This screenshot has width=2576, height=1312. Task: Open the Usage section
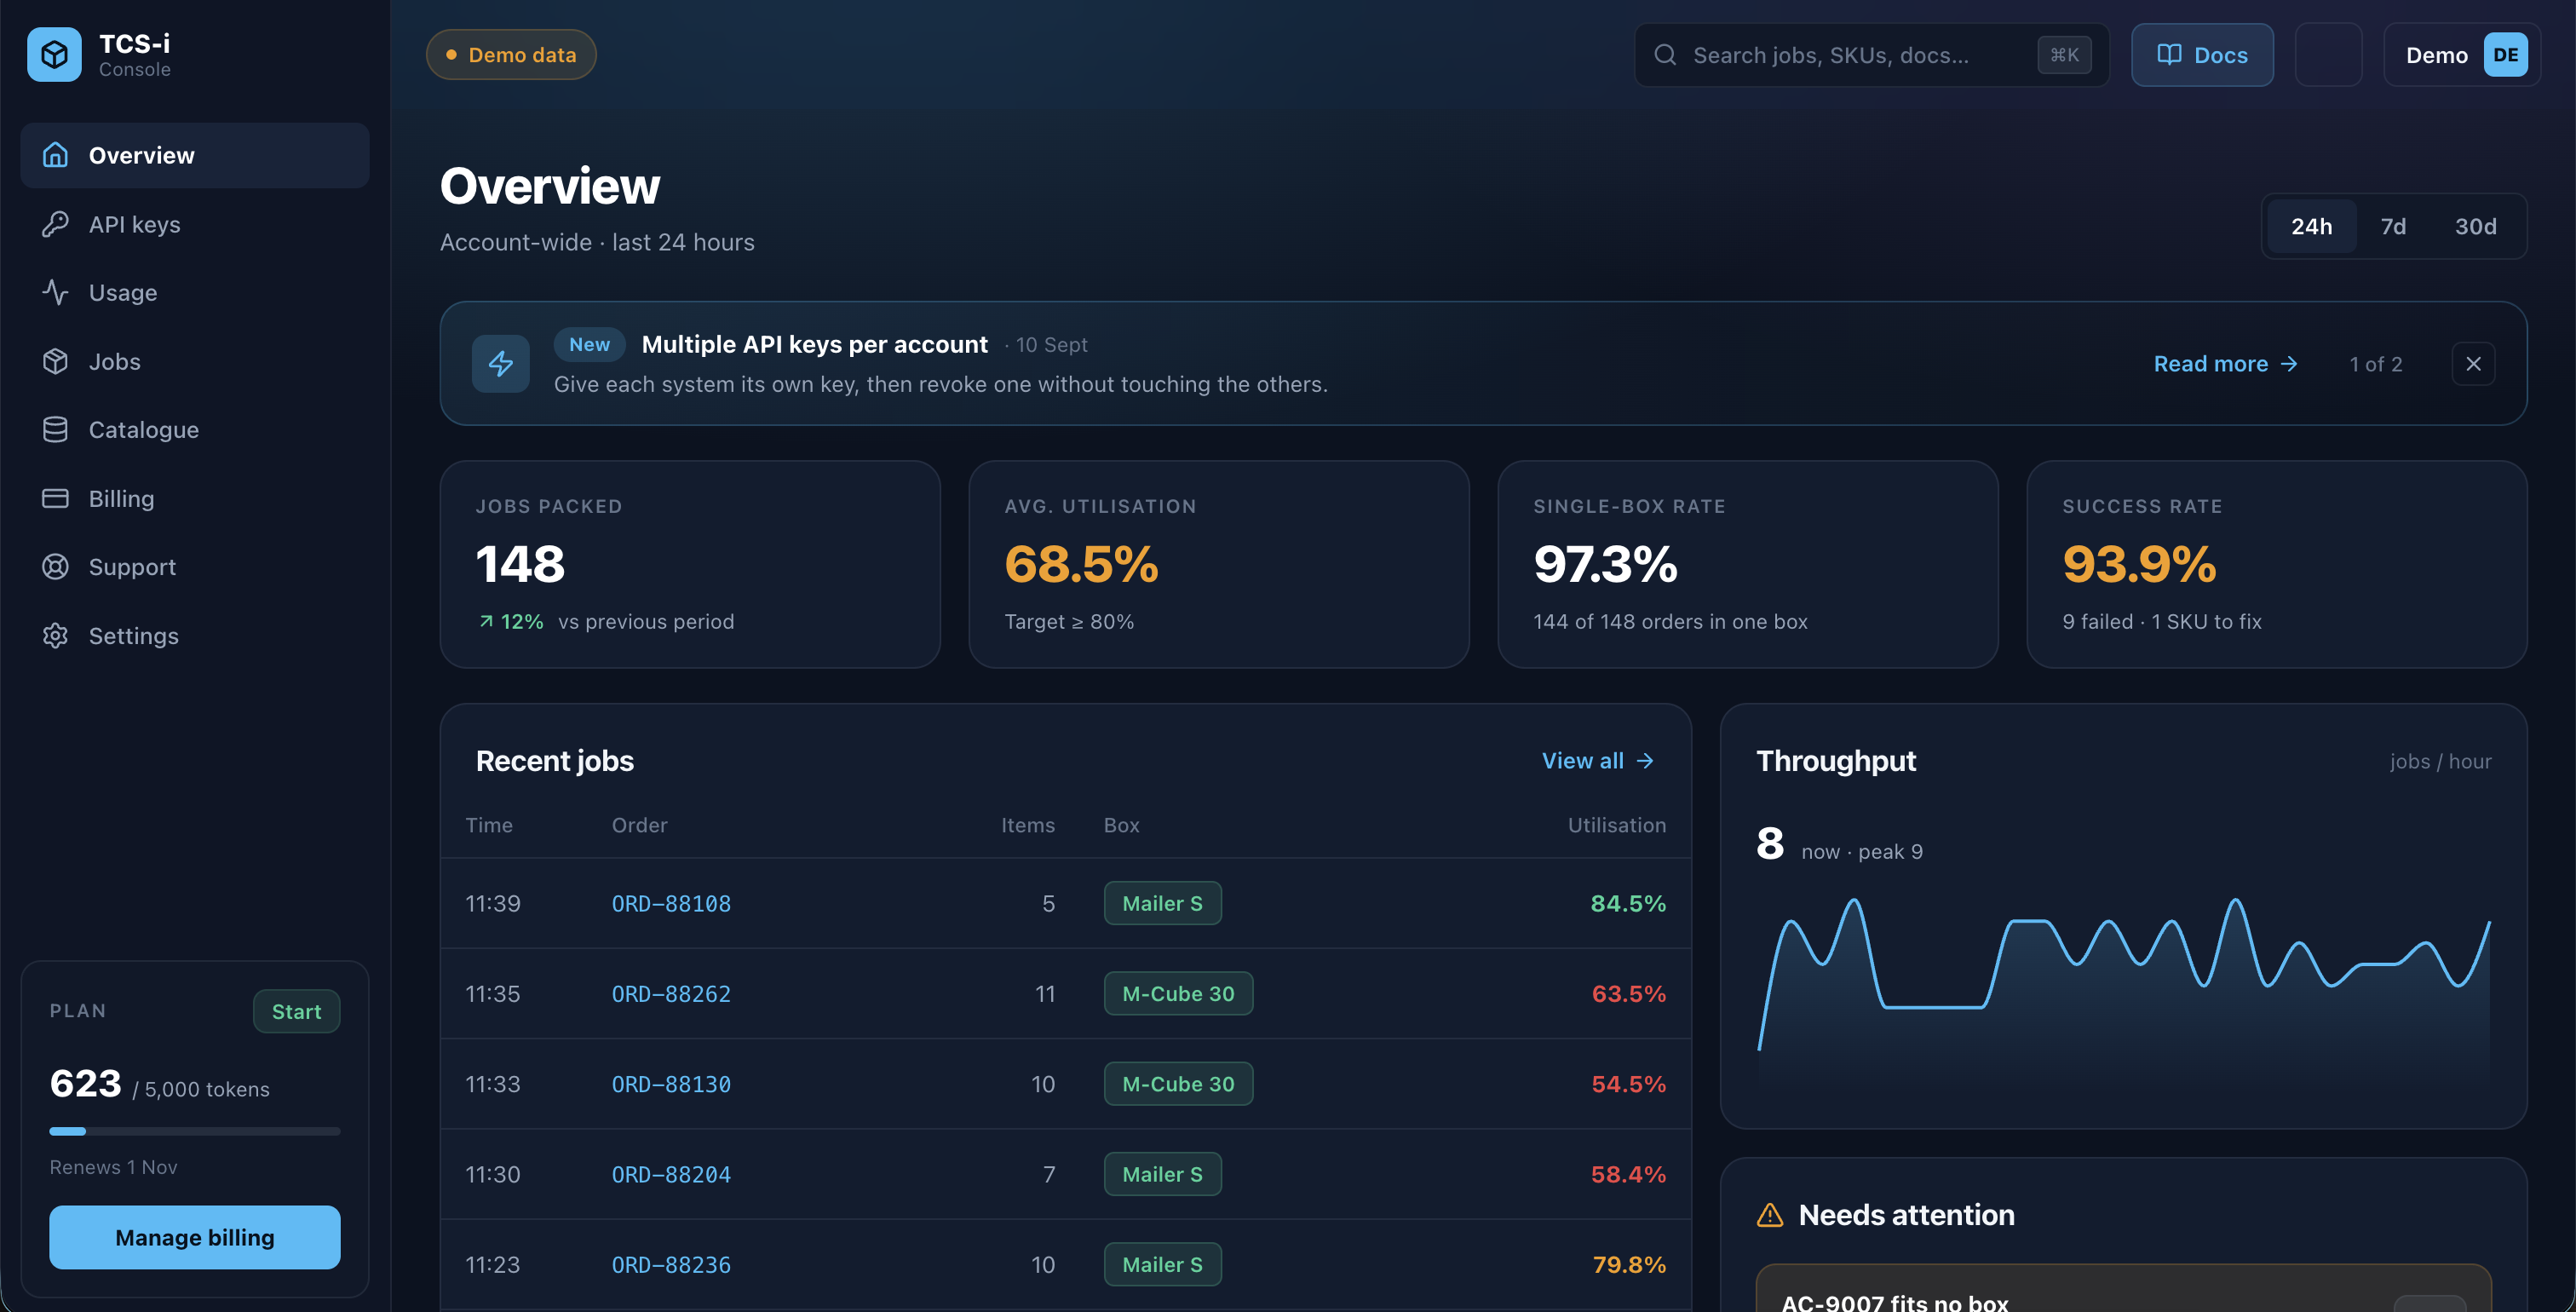click(x=195, y=292)
